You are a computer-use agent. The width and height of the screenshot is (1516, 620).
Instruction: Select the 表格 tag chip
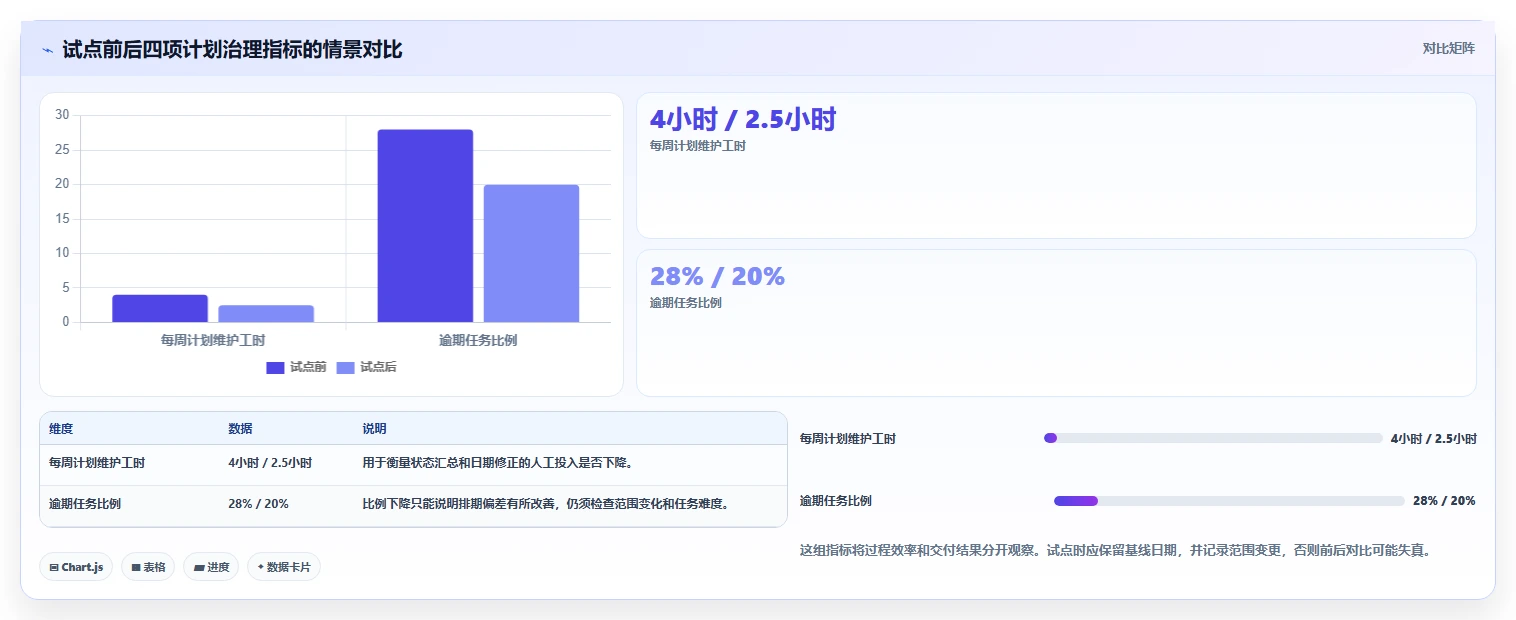(148, 567)
